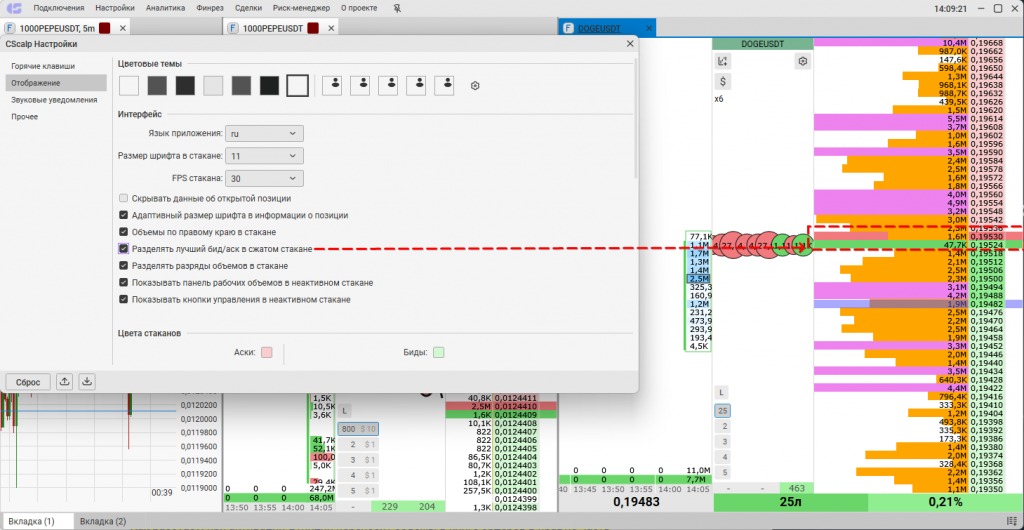Click the chart icon in DOGEUSDT panel
This screenshot has width=1024, height=530.
722,61
